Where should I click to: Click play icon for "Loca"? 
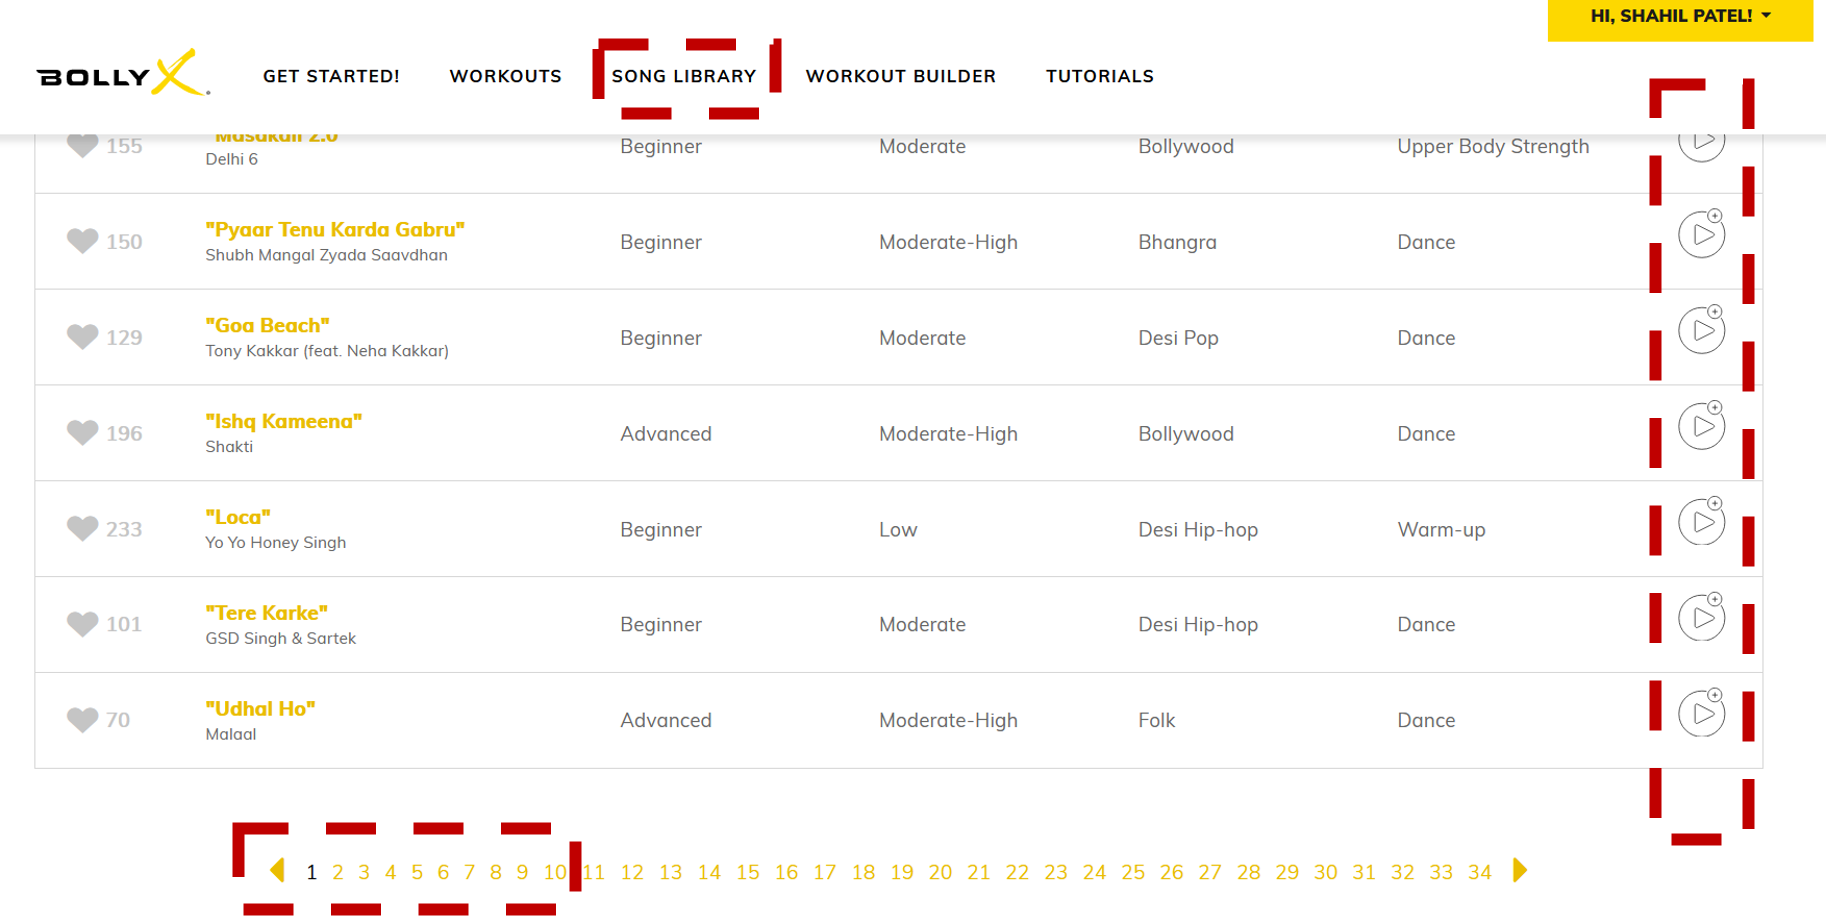pos(1701,523)
